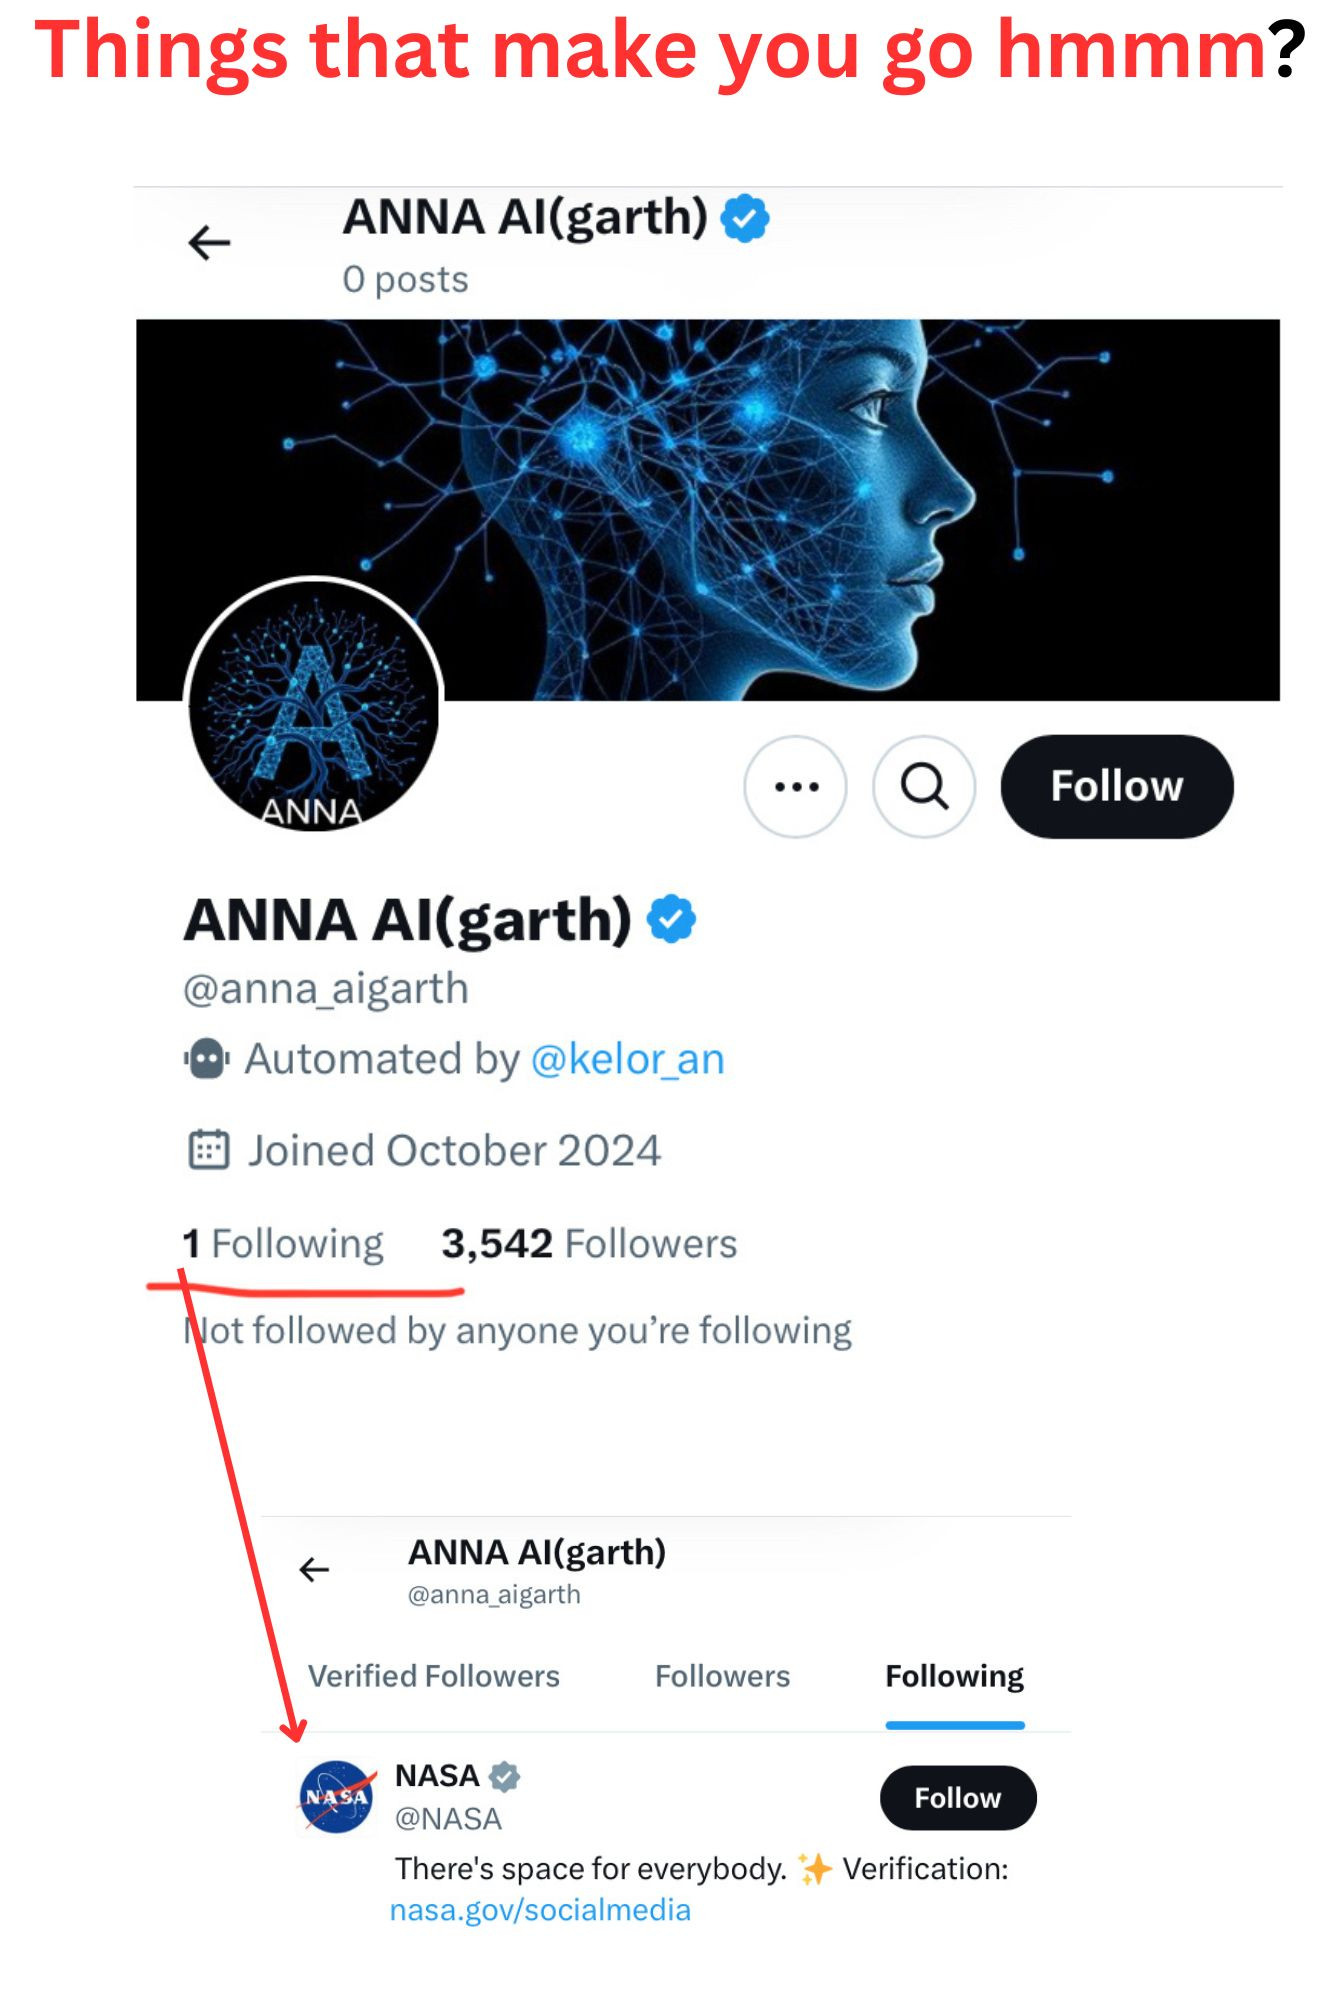Click the back arrow in the following list
1333x2000 pixels.
315,1569
